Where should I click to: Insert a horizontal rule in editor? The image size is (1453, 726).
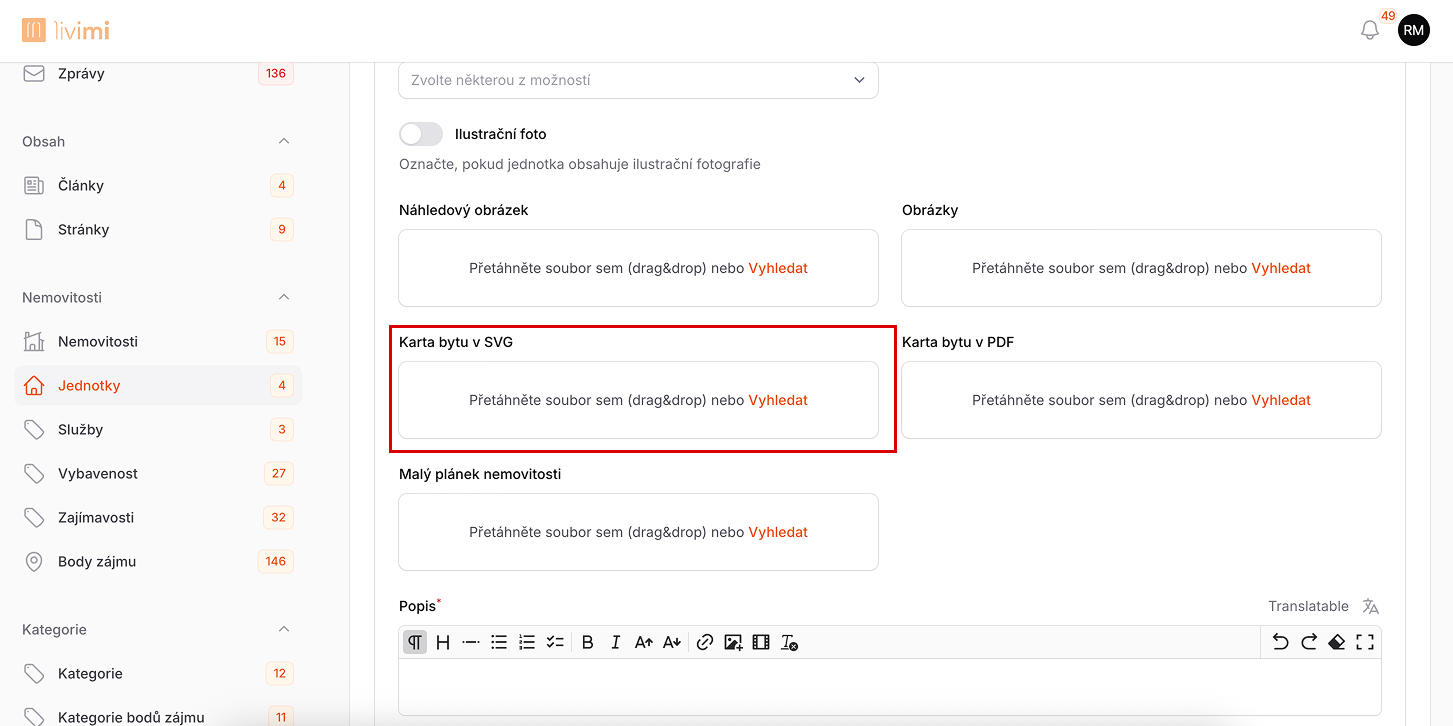pos(471,642)
